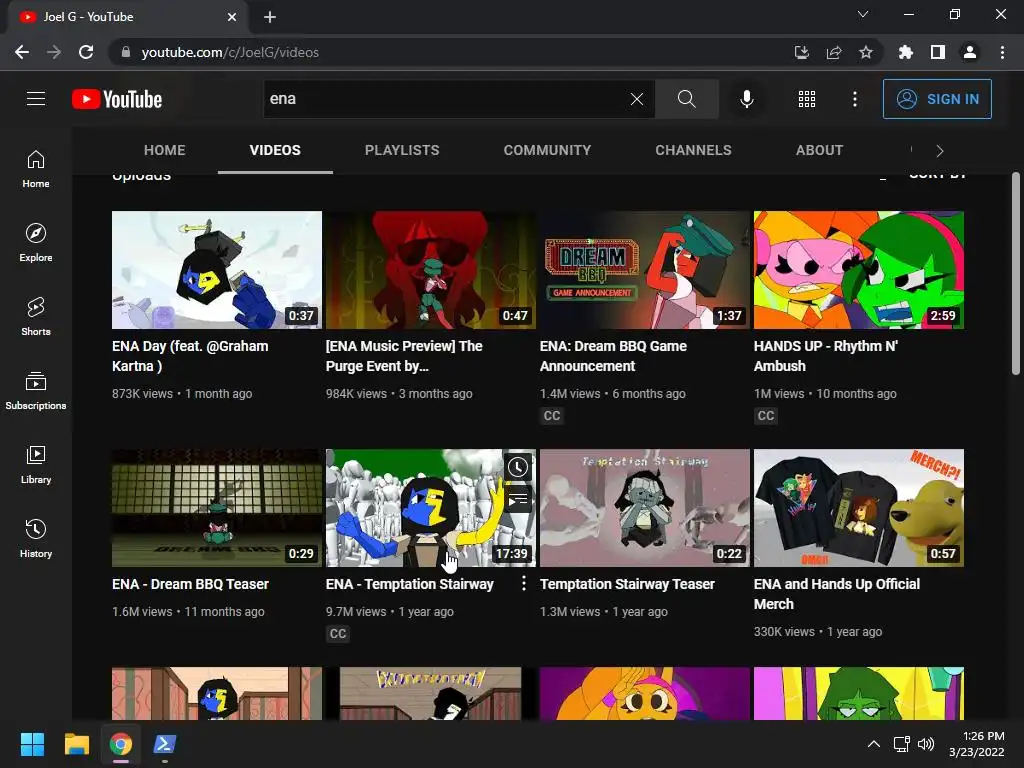Share this page from the address bar

(x=834, y=52)
